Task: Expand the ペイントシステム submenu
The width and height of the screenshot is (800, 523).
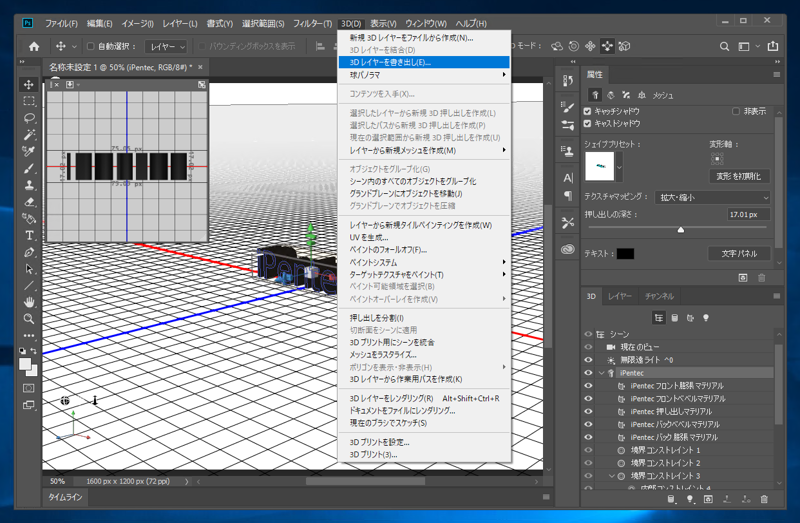Action: coord(424,262)
